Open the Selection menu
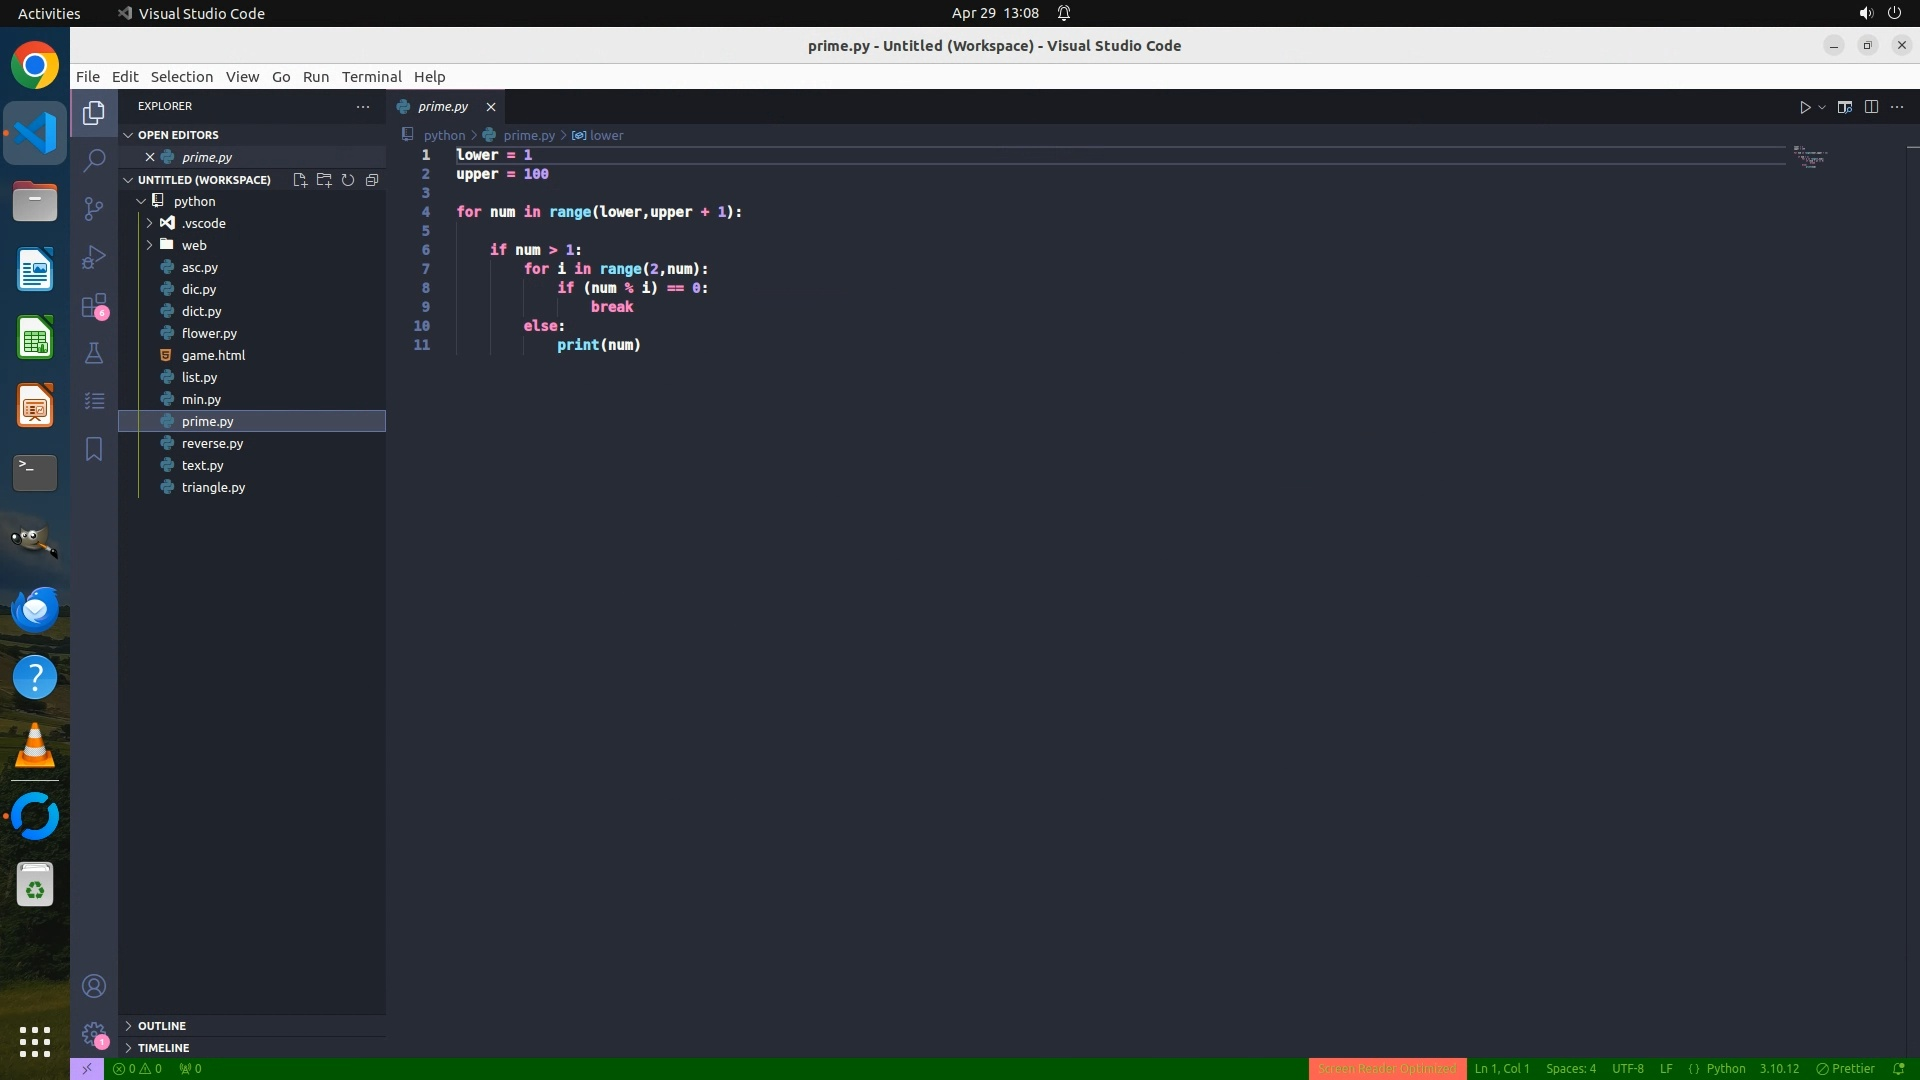1920x1080 pixels. pos(181,77)
